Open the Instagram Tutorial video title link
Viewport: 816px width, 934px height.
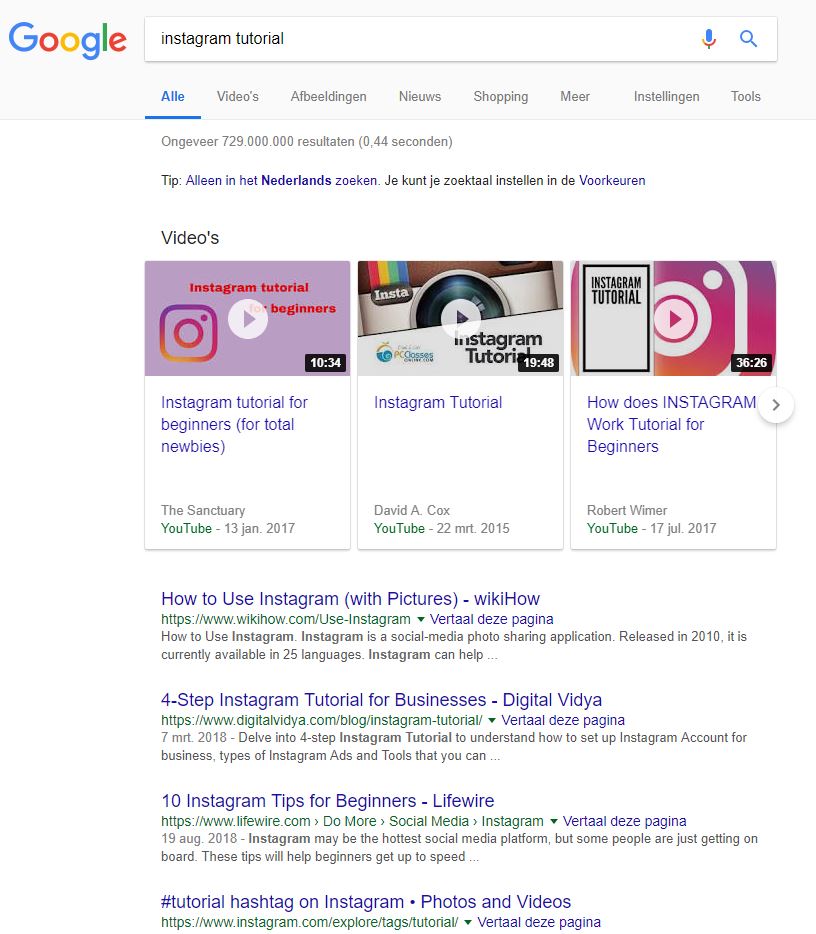pyautogui.click(x=438, y=403)
